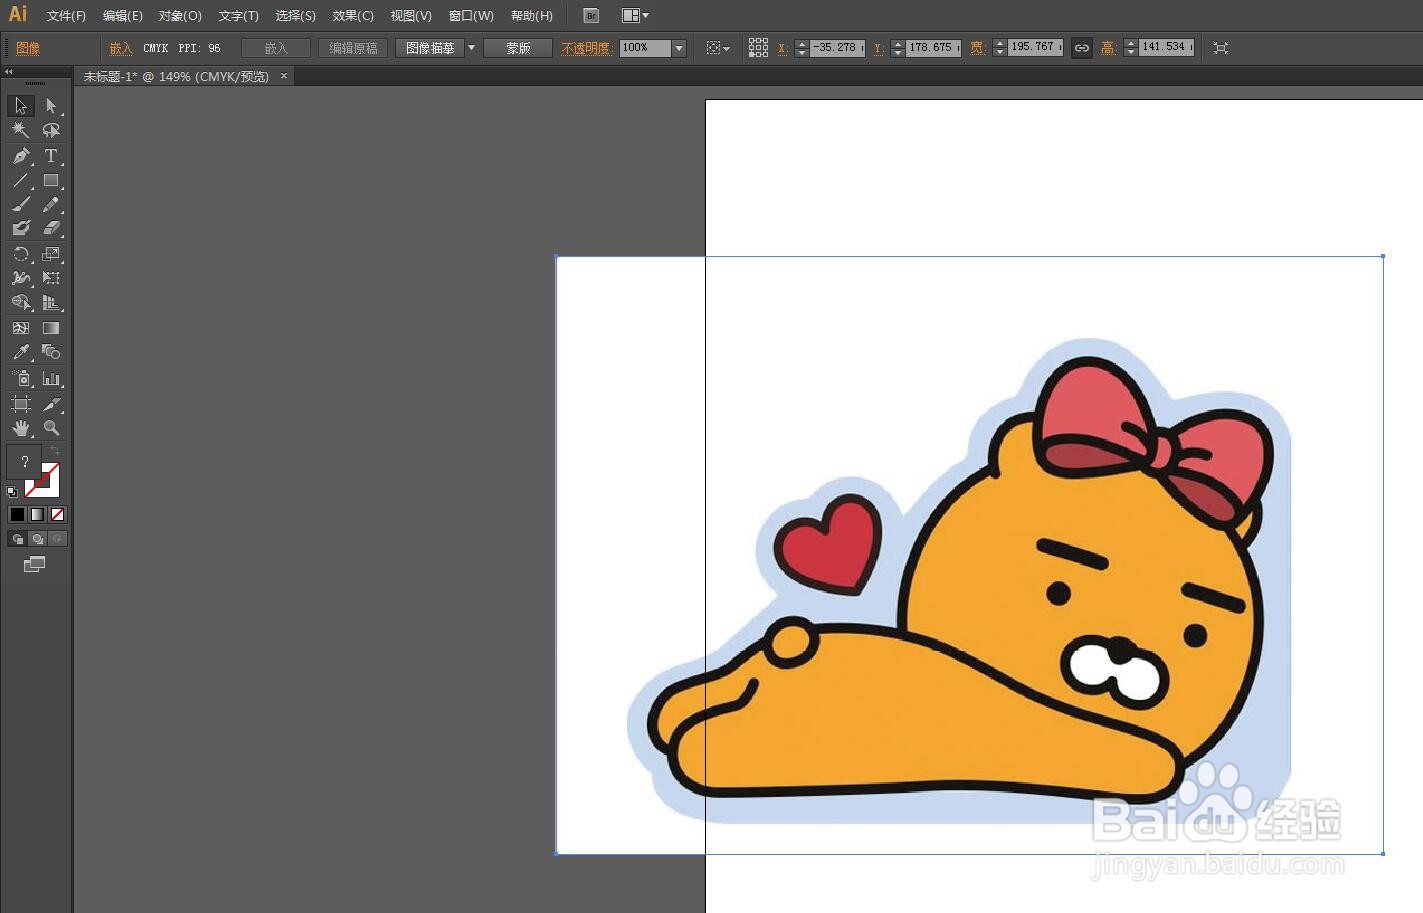Select the Blob Brush tool

pyautogui.click(x=21, y=228)
